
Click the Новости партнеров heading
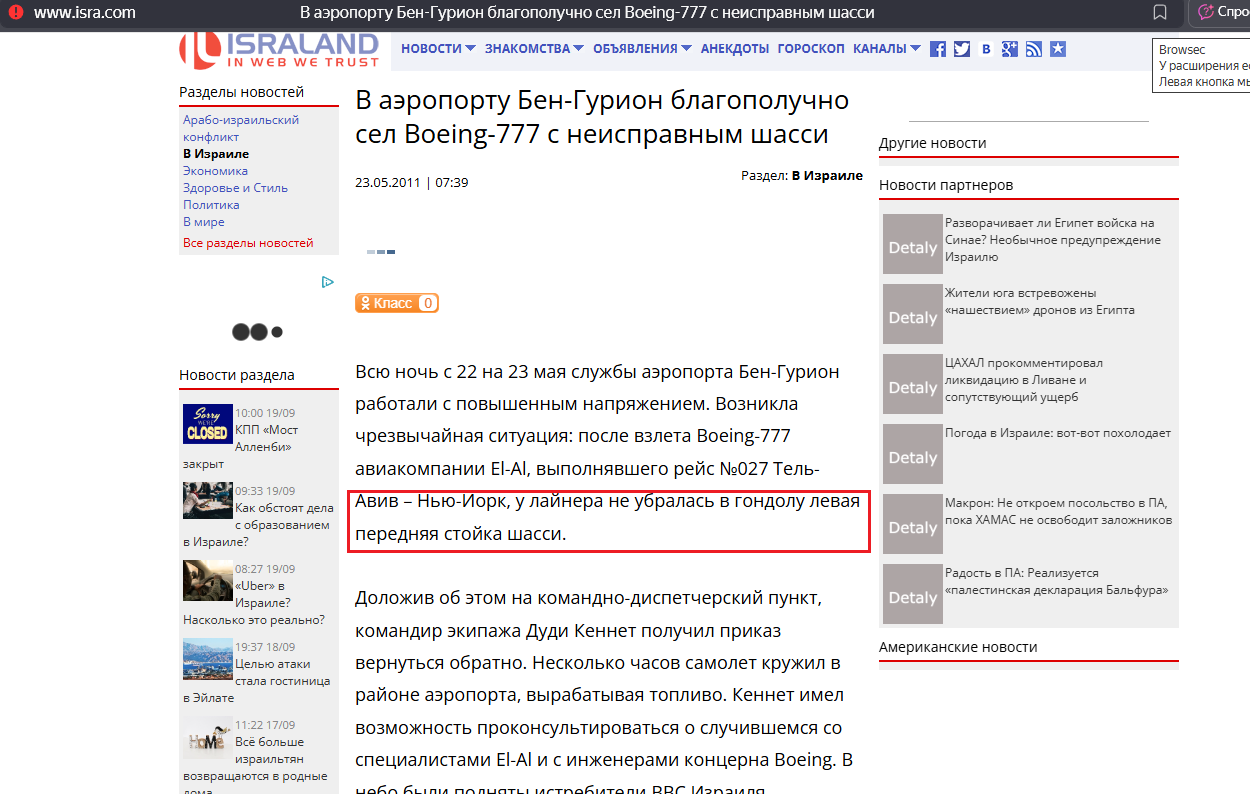click(x=946, y=185)
